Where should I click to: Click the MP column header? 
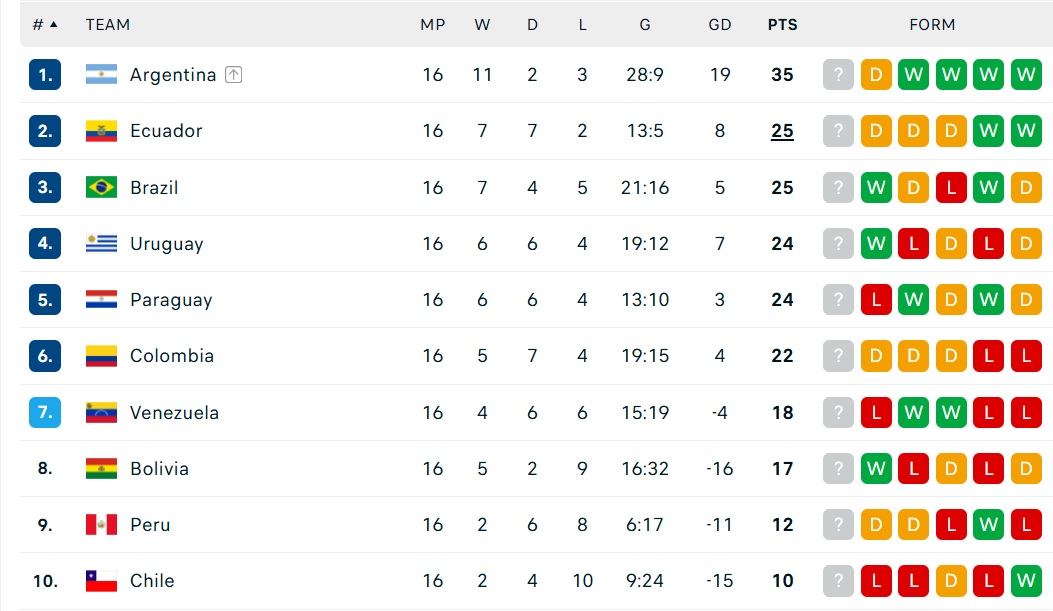(x=433, y=25)
